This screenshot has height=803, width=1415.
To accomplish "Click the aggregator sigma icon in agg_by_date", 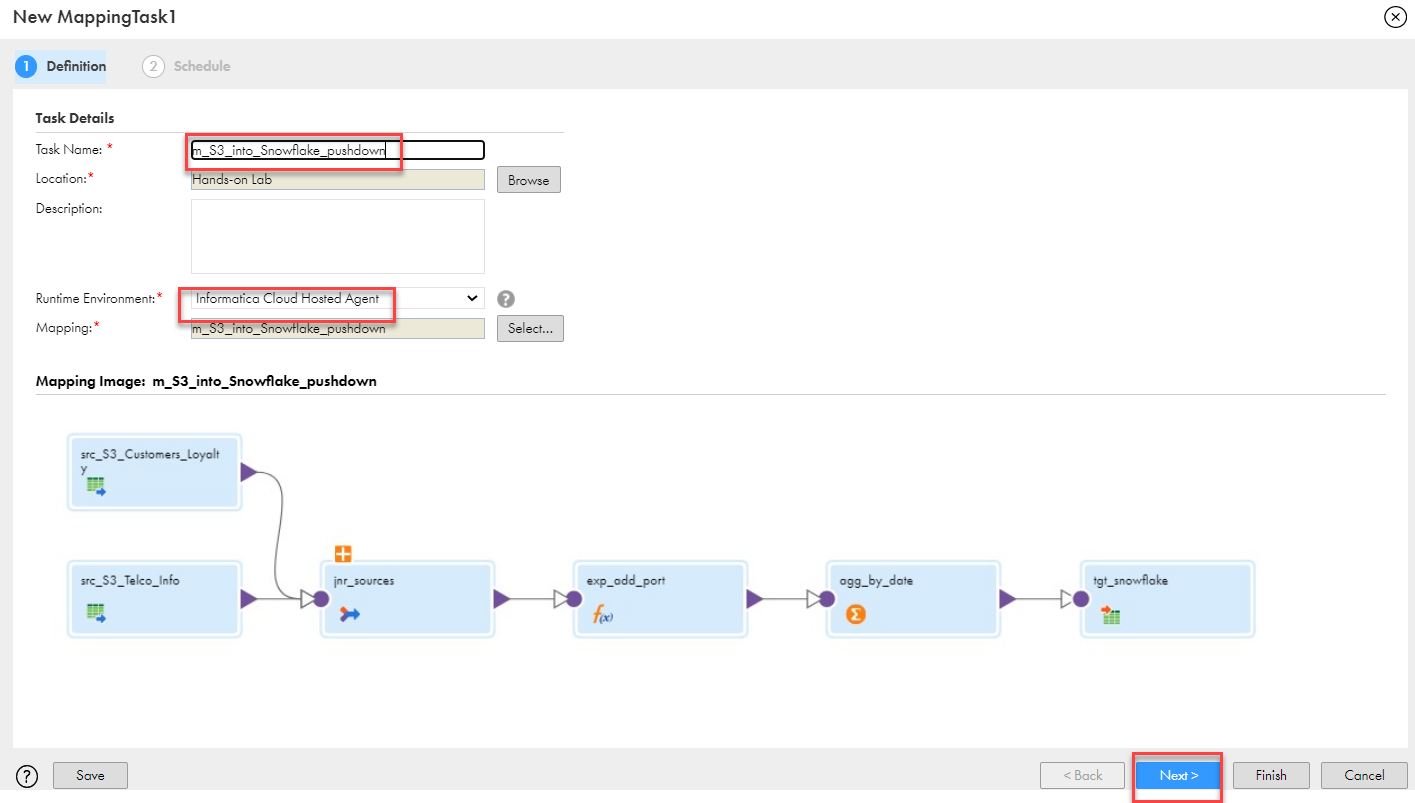I will click(x=855, y=614).
